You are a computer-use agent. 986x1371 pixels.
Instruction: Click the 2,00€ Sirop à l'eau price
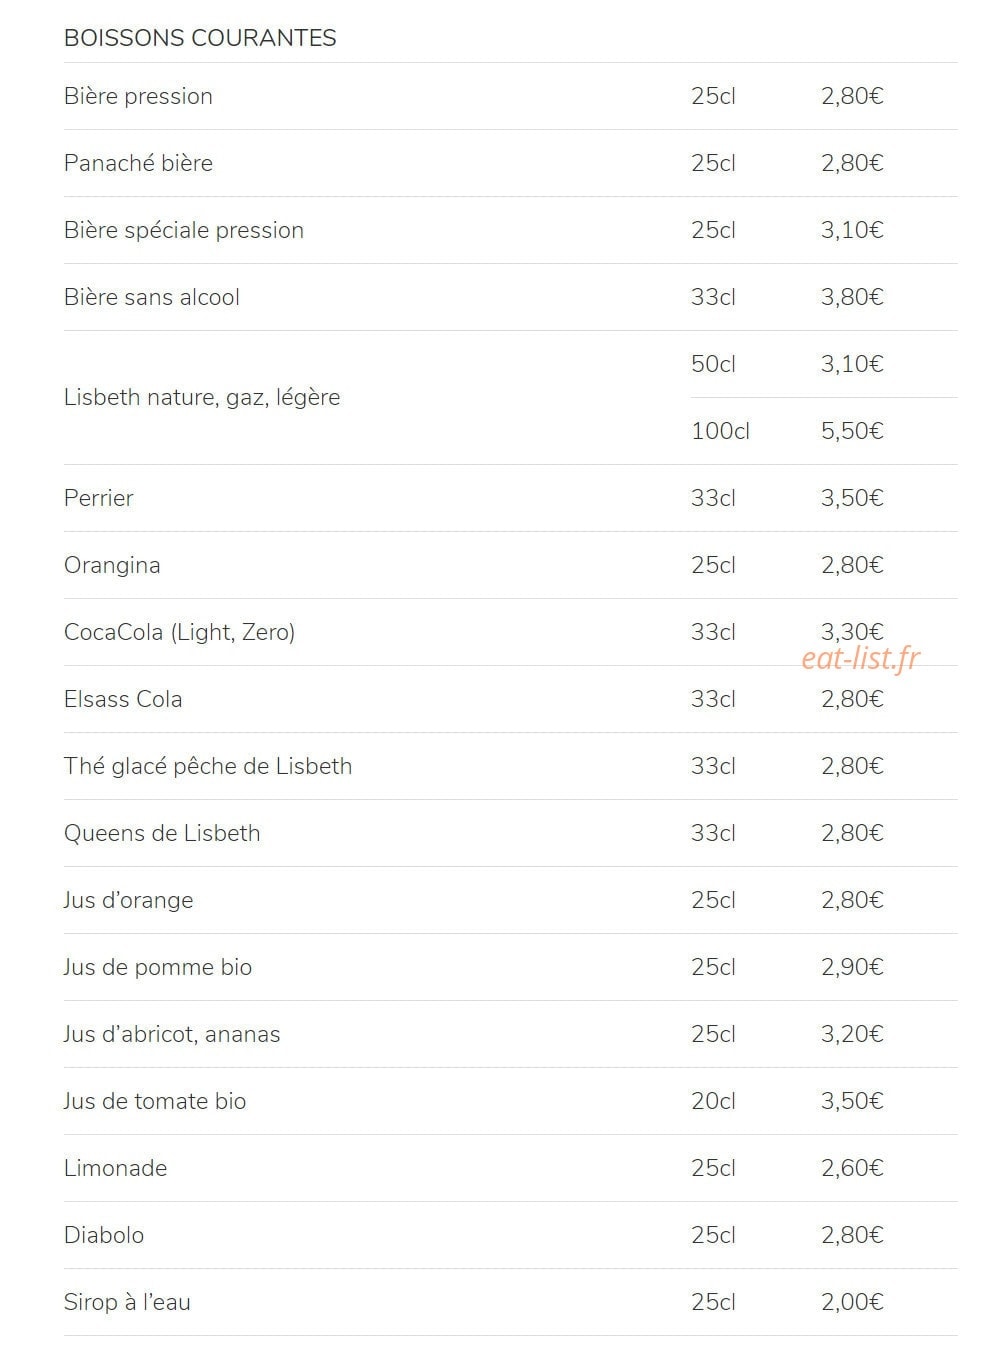(852, 1302)
